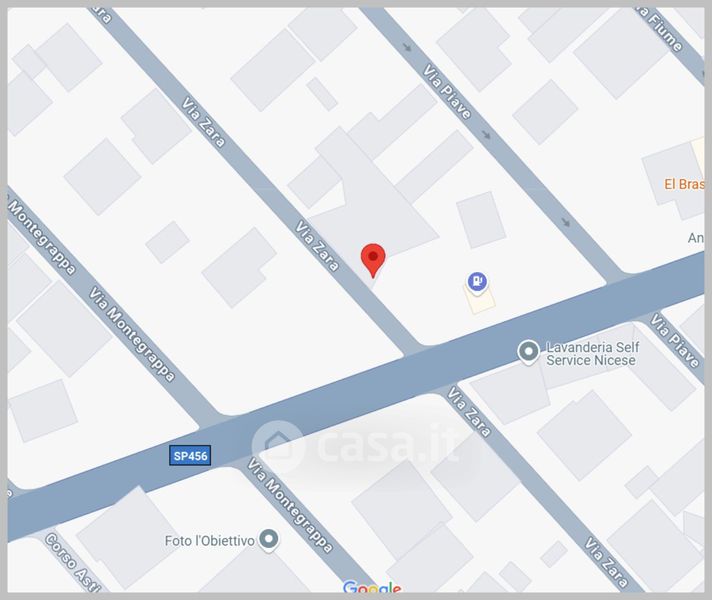Click the Via Zara label in the bottom right
Viewport: 712px width, 600px height.
coord(606,562)
